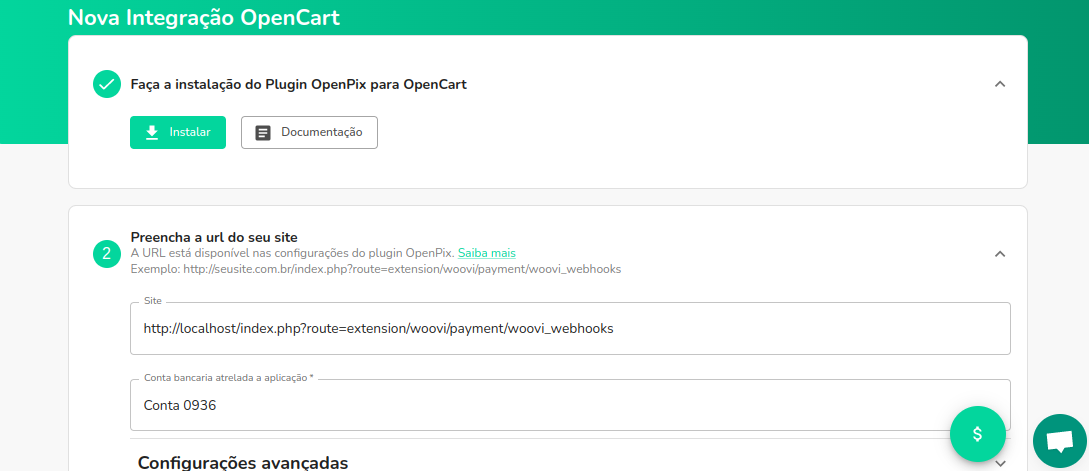Click the download icon in Instalar button

click(x=152, y=132)
